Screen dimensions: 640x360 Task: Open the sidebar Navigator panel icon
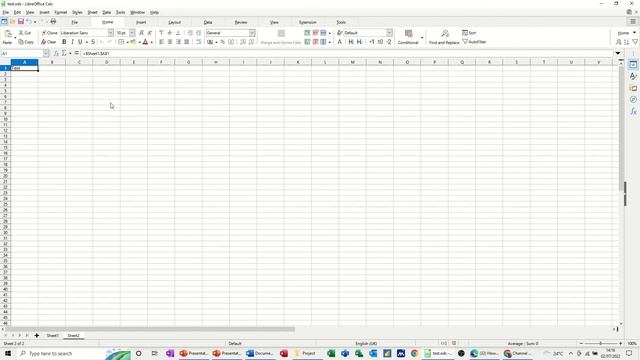click(633, 100)
